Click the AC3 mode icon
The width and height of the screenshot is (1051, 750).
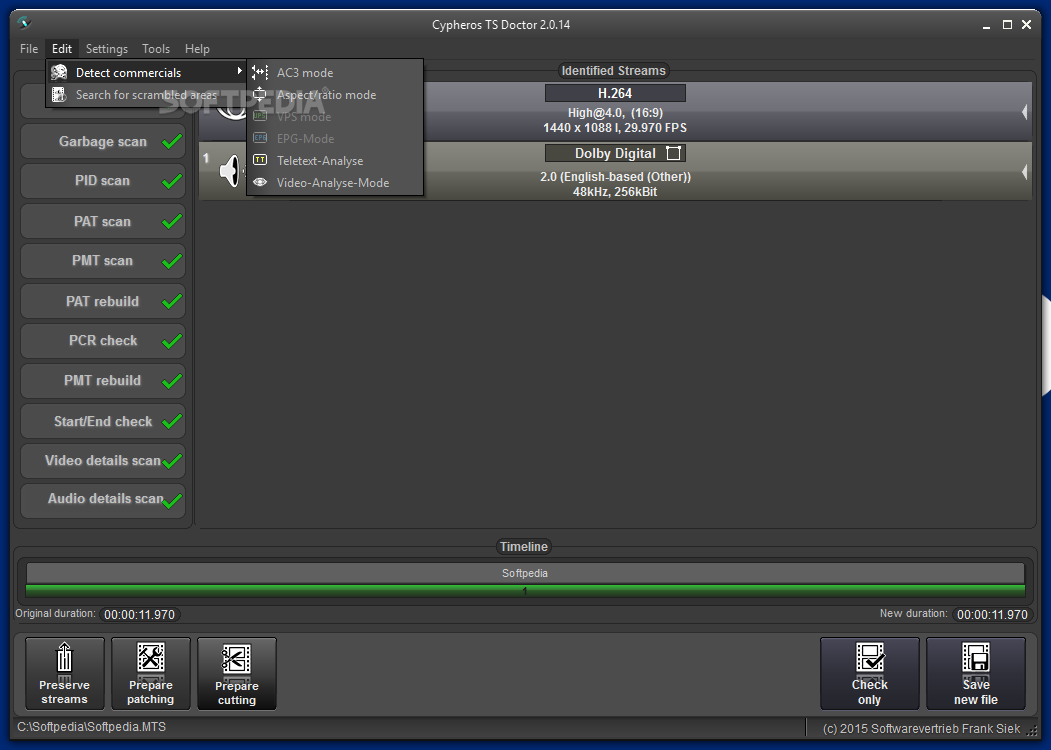260,72
